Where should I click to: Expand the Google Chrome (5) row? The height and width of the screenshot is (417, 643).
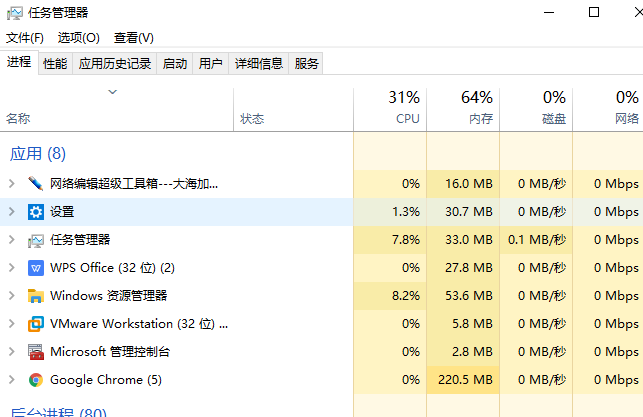coord(11,380)
